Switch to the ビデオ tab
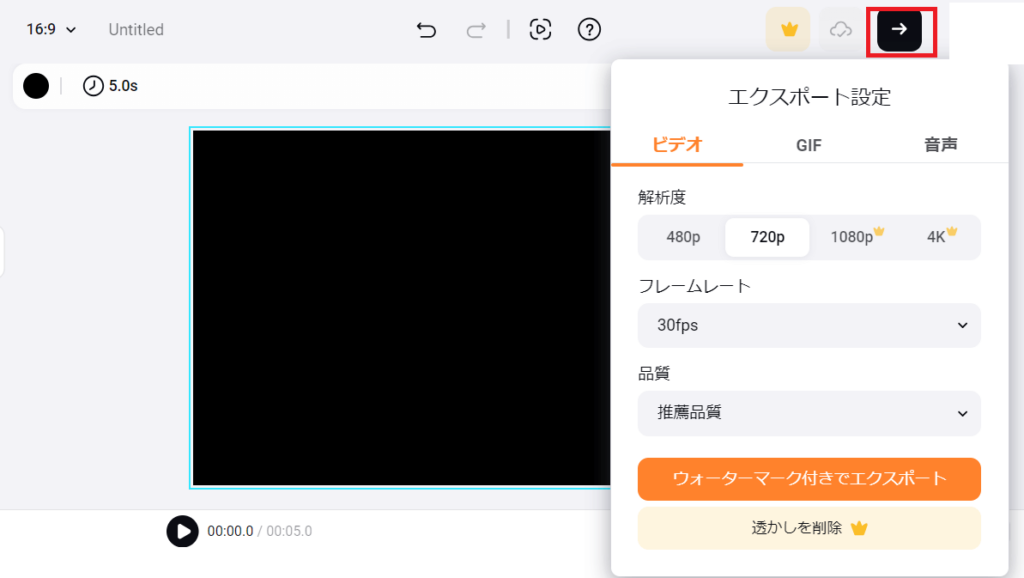 [x=677, y=144]
